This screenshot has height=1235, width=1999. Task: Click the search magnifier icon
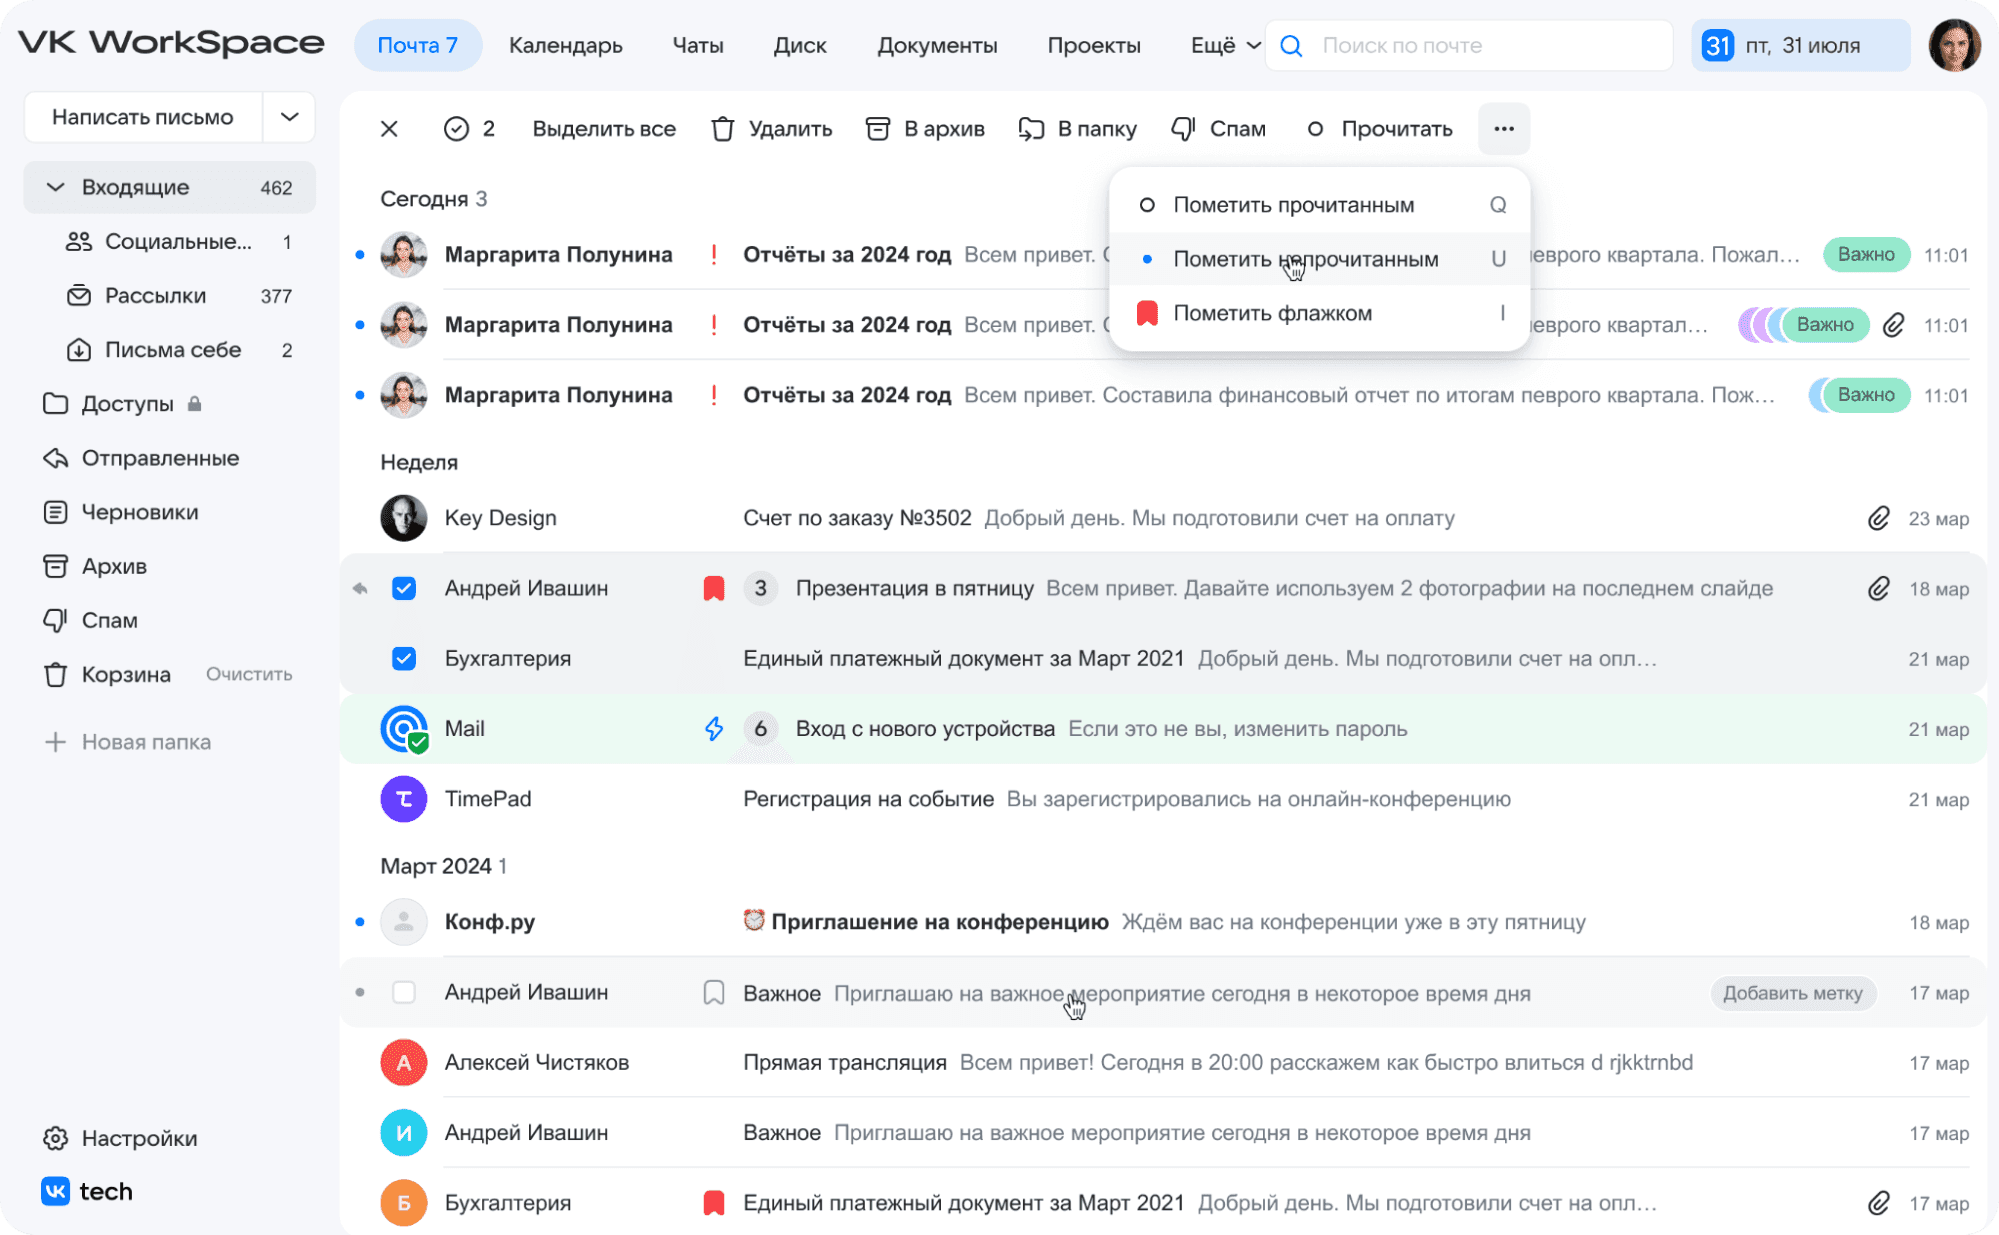pos(1291,46)
